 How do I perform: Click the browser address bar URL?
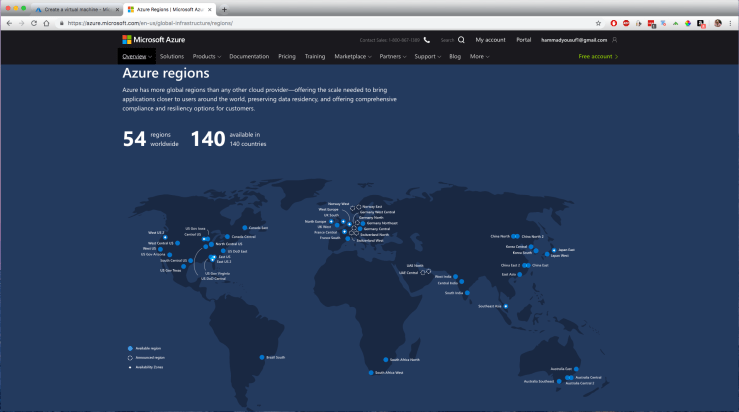(x=150, y=23)
